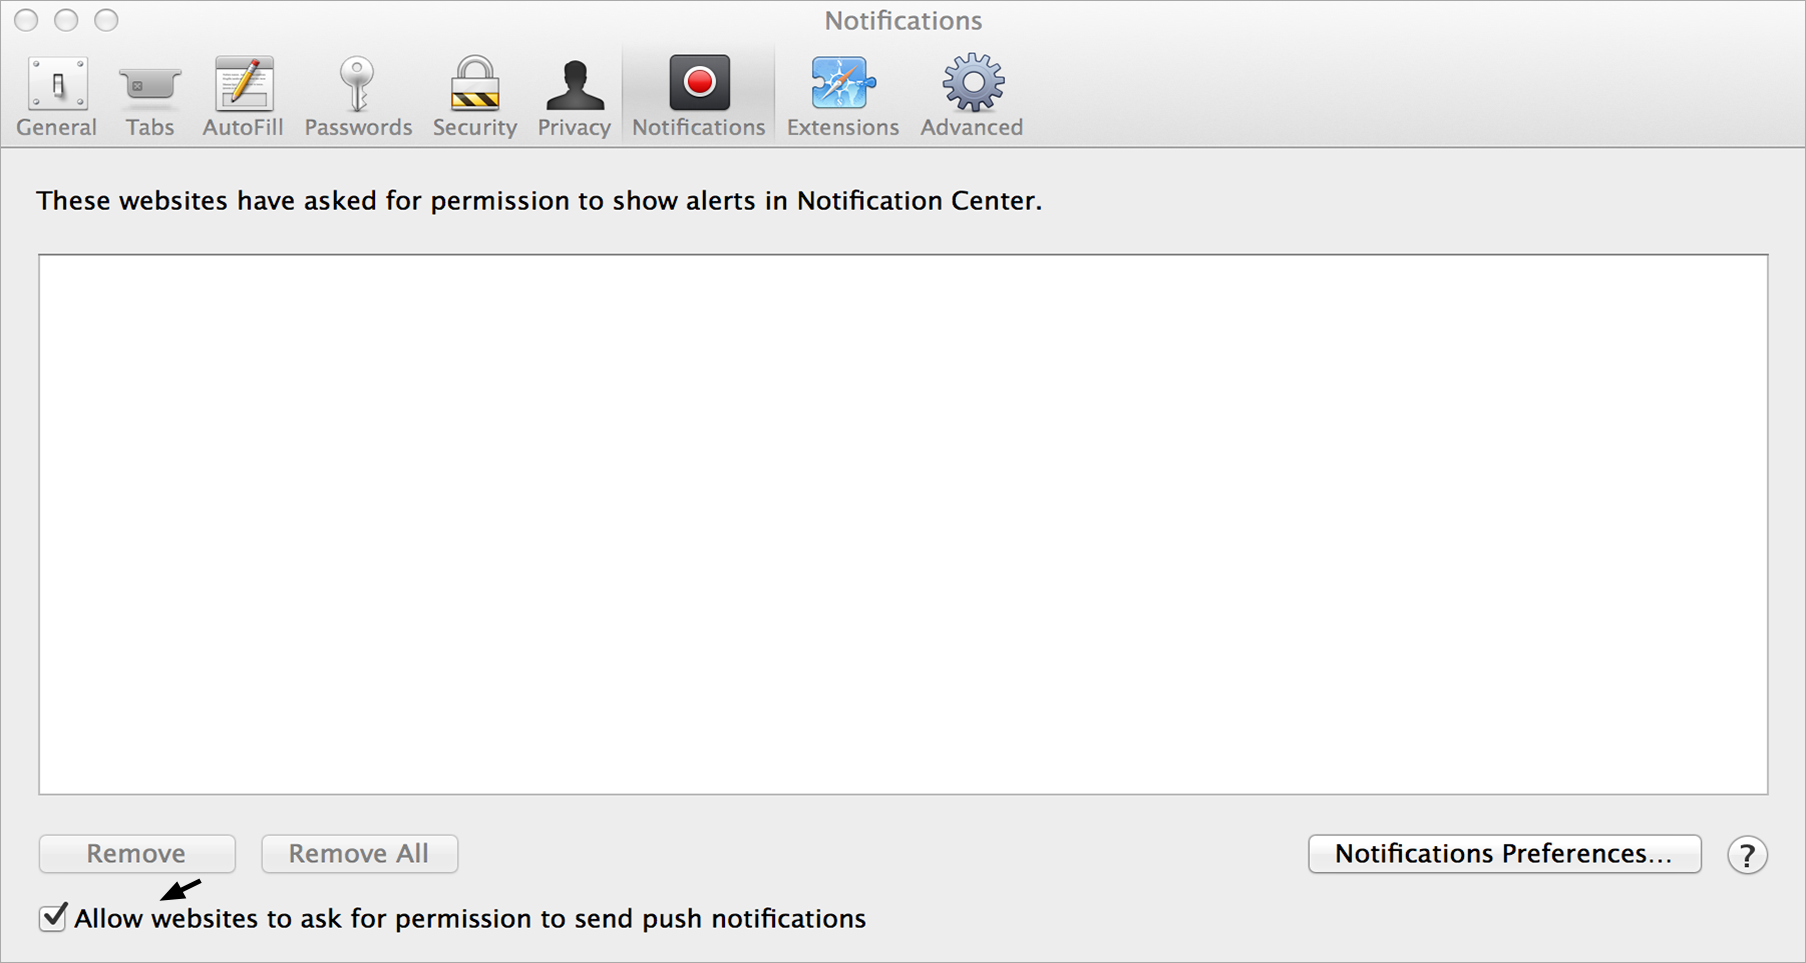Click the Advanced tab label text
The width and height of the screenshot is (1806, 963).
pyautogui.click(x=972, y=128)
